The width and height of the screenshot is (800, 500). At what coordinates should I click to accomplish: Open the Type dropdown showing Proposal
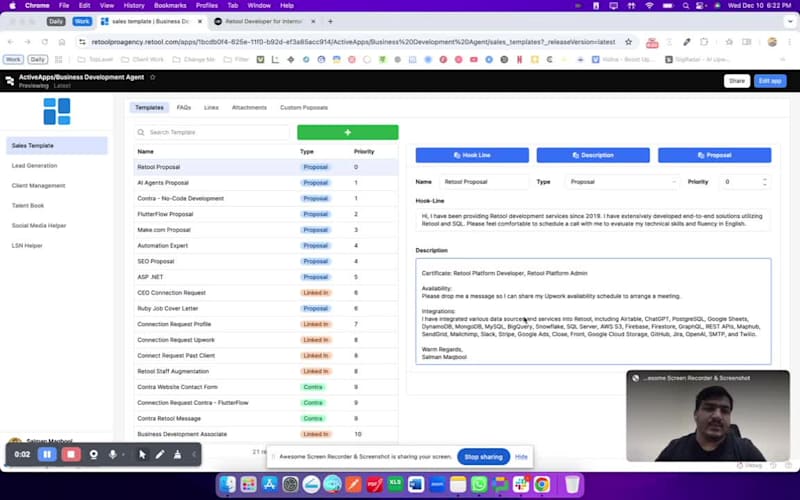click(622, 182)
